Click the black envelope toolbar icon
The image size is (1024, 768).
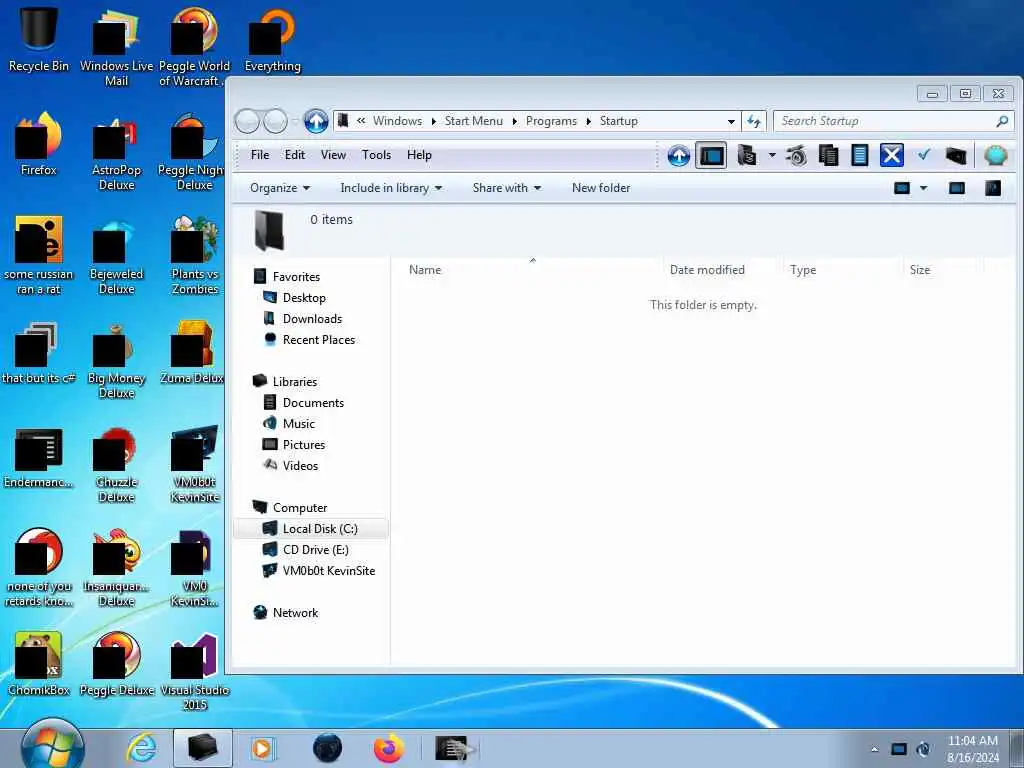(955, 155)
